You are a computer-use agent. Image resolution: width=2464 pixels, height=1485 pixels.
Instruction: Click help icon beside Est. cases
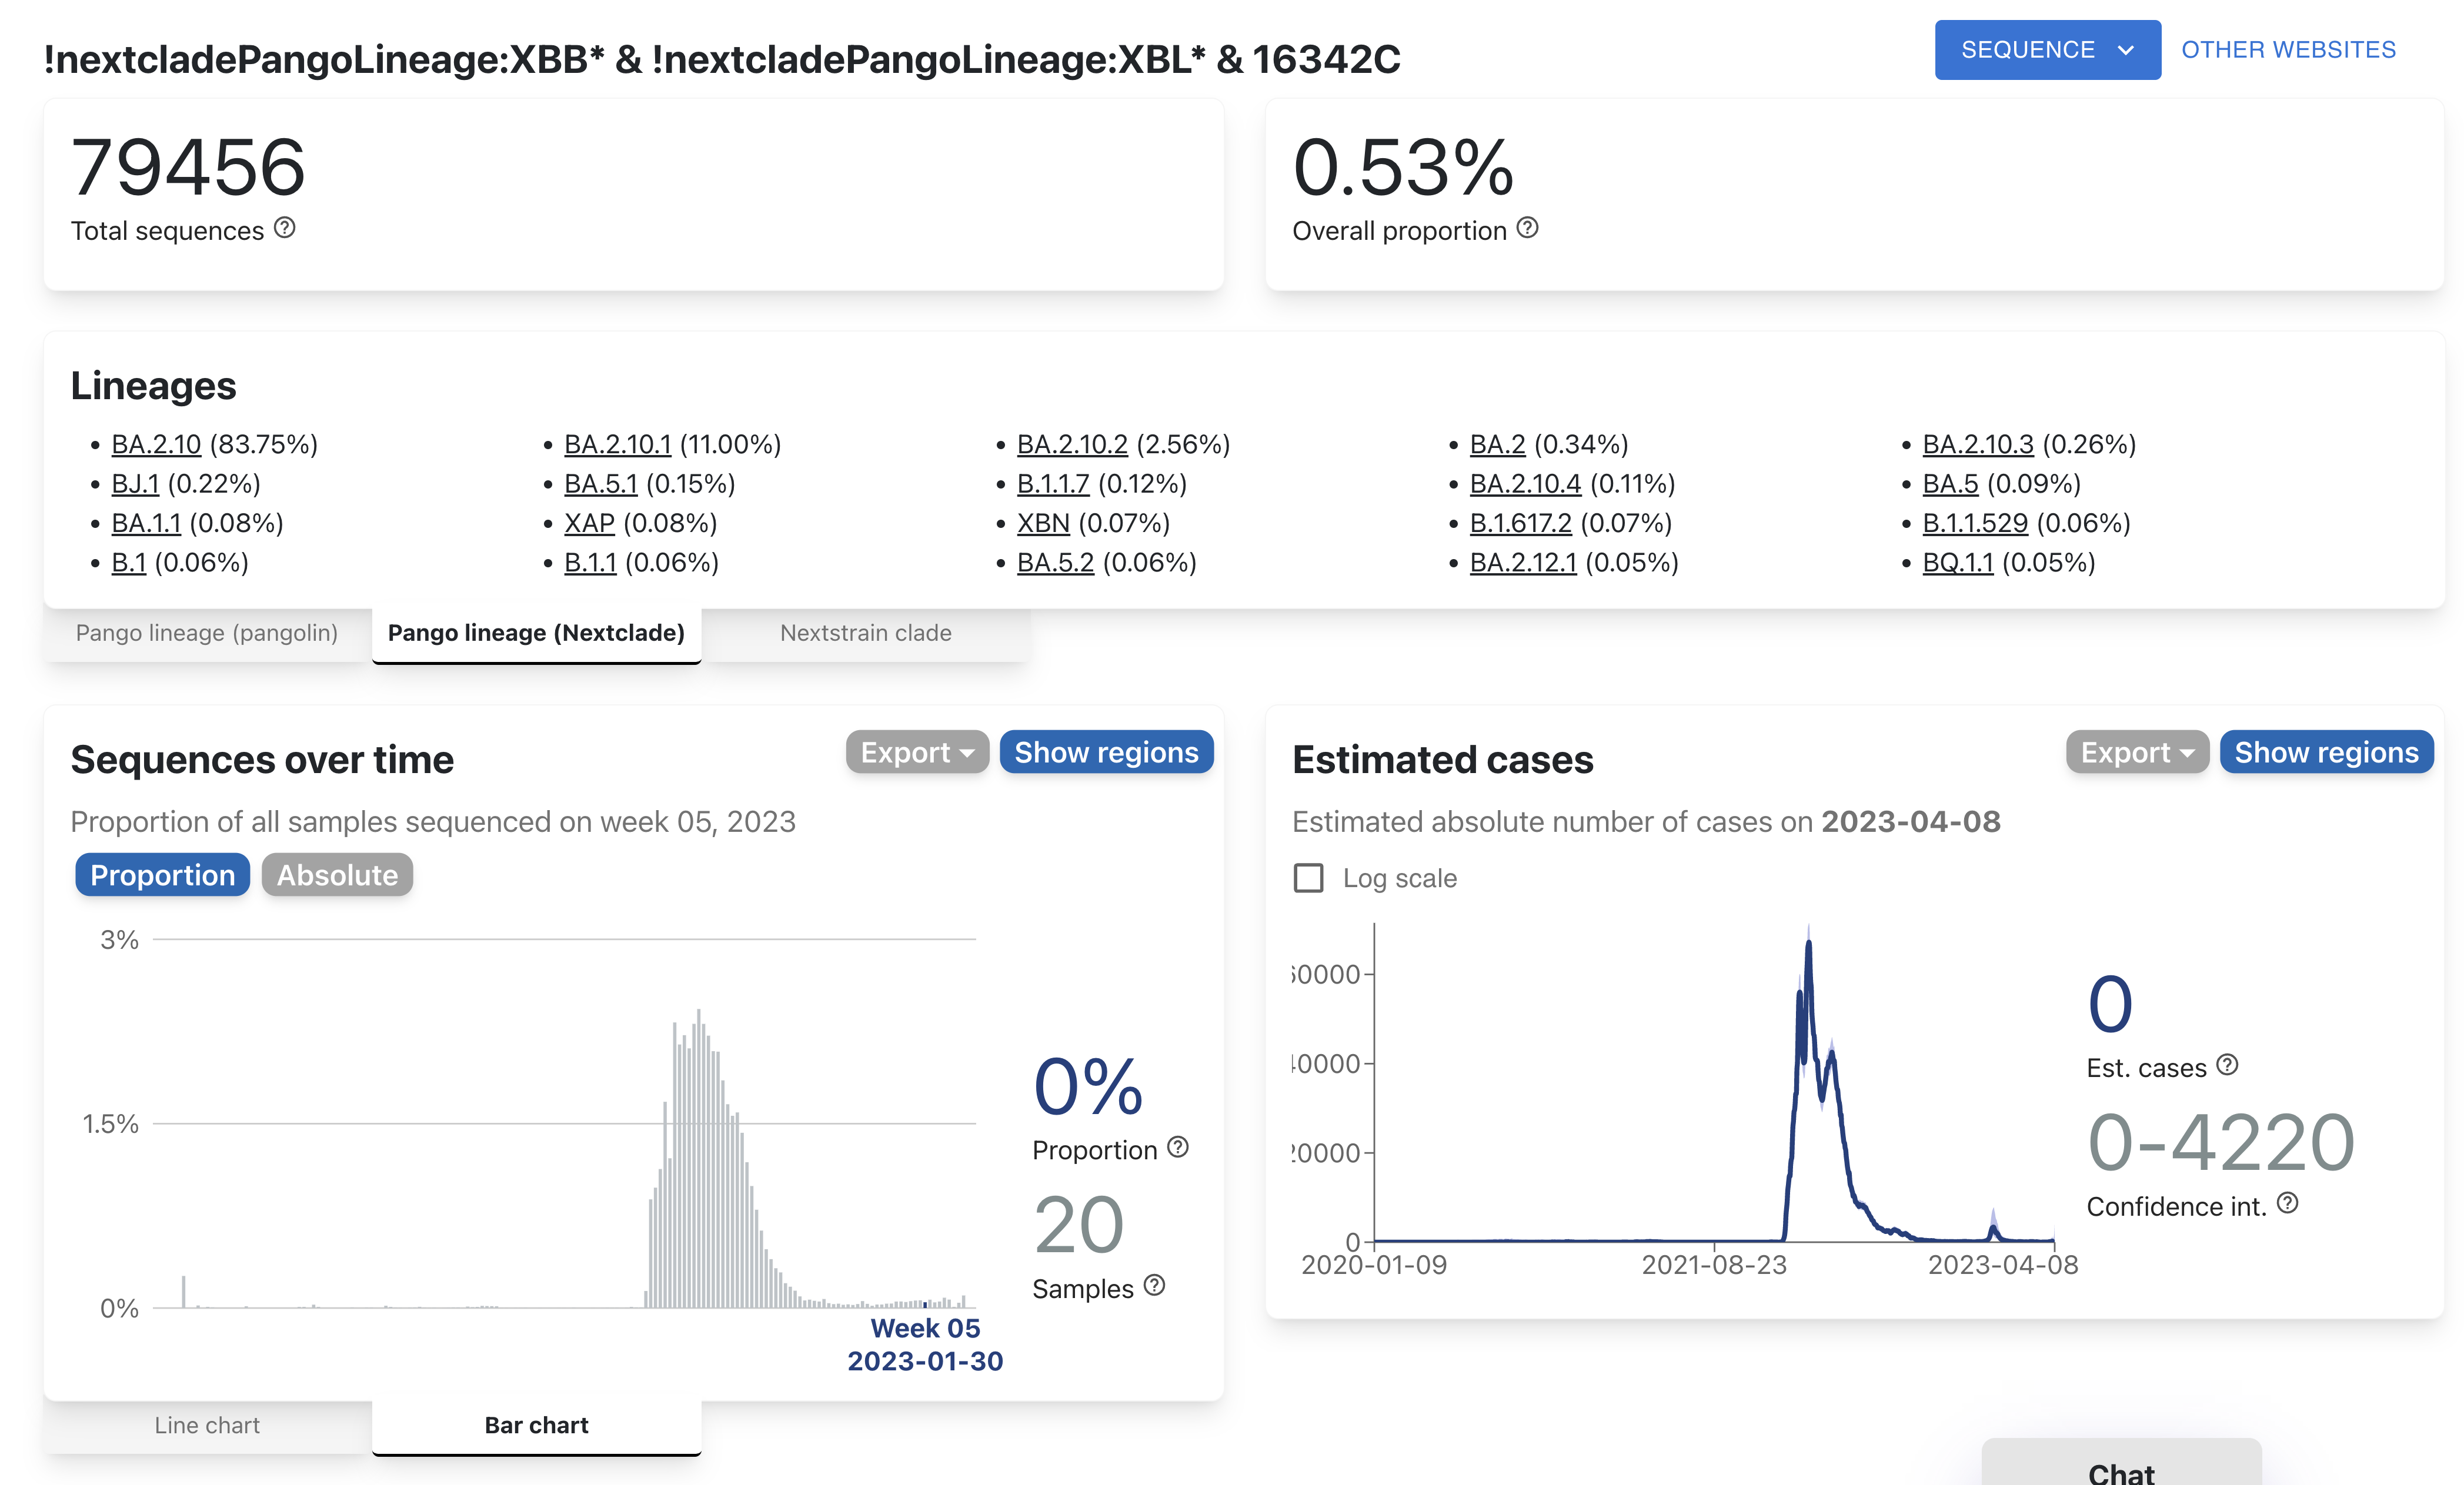tap(2227, 1065)
